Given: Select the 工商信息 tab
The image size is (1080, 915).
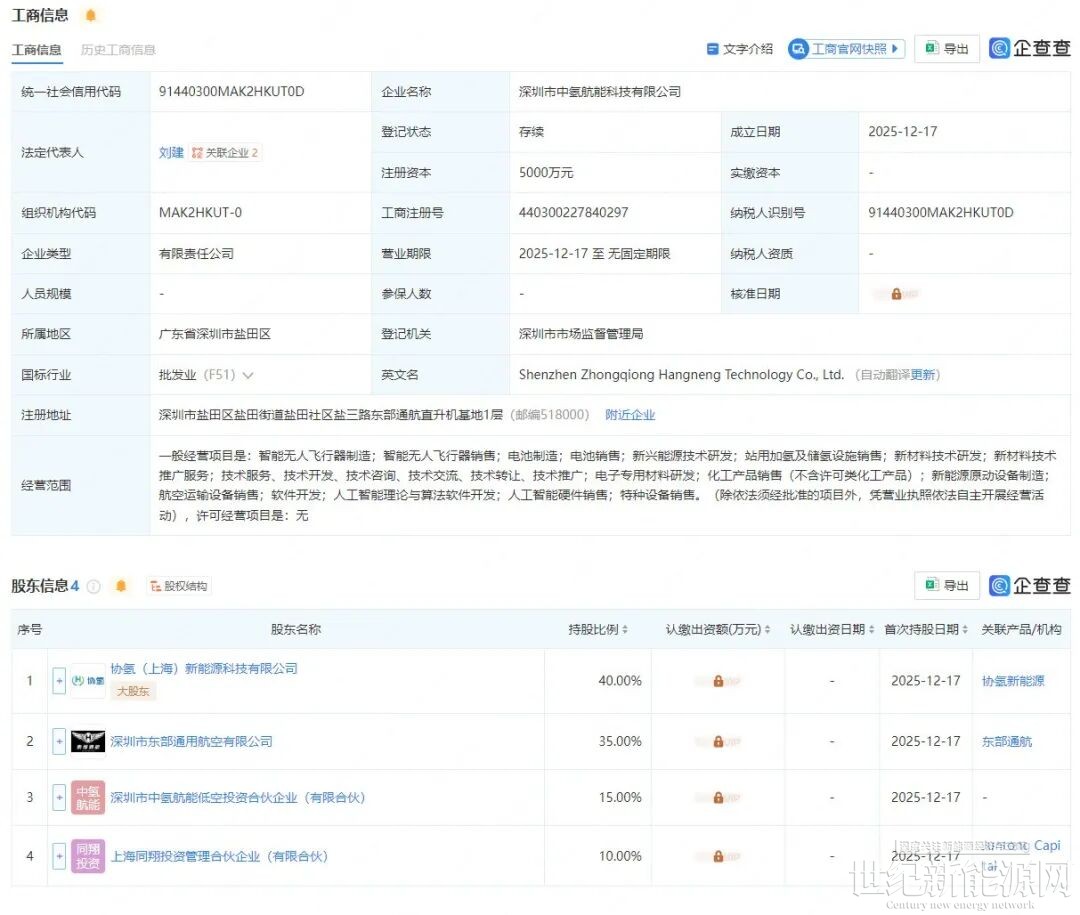Looking at the screenshot, I should (37, 49).
